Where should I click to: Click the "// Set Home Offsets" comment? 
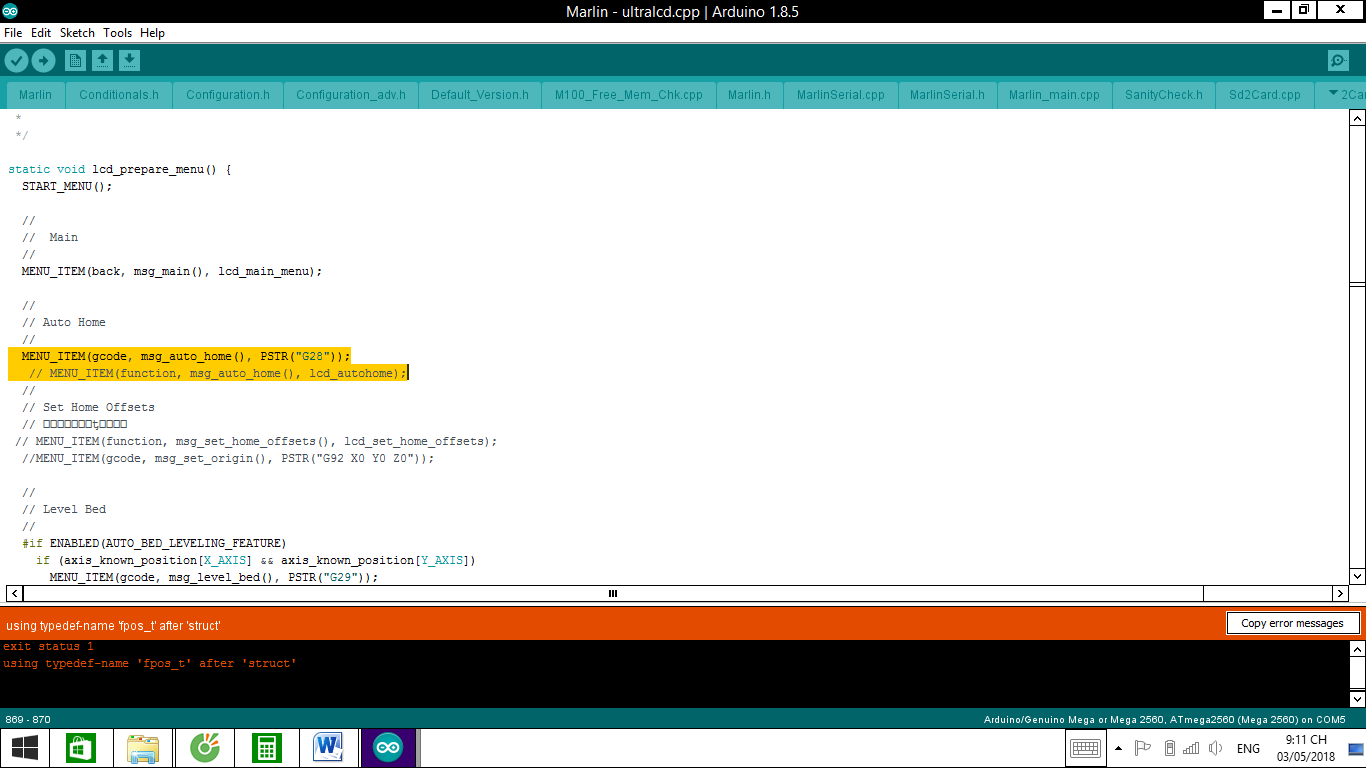(88, 407)
